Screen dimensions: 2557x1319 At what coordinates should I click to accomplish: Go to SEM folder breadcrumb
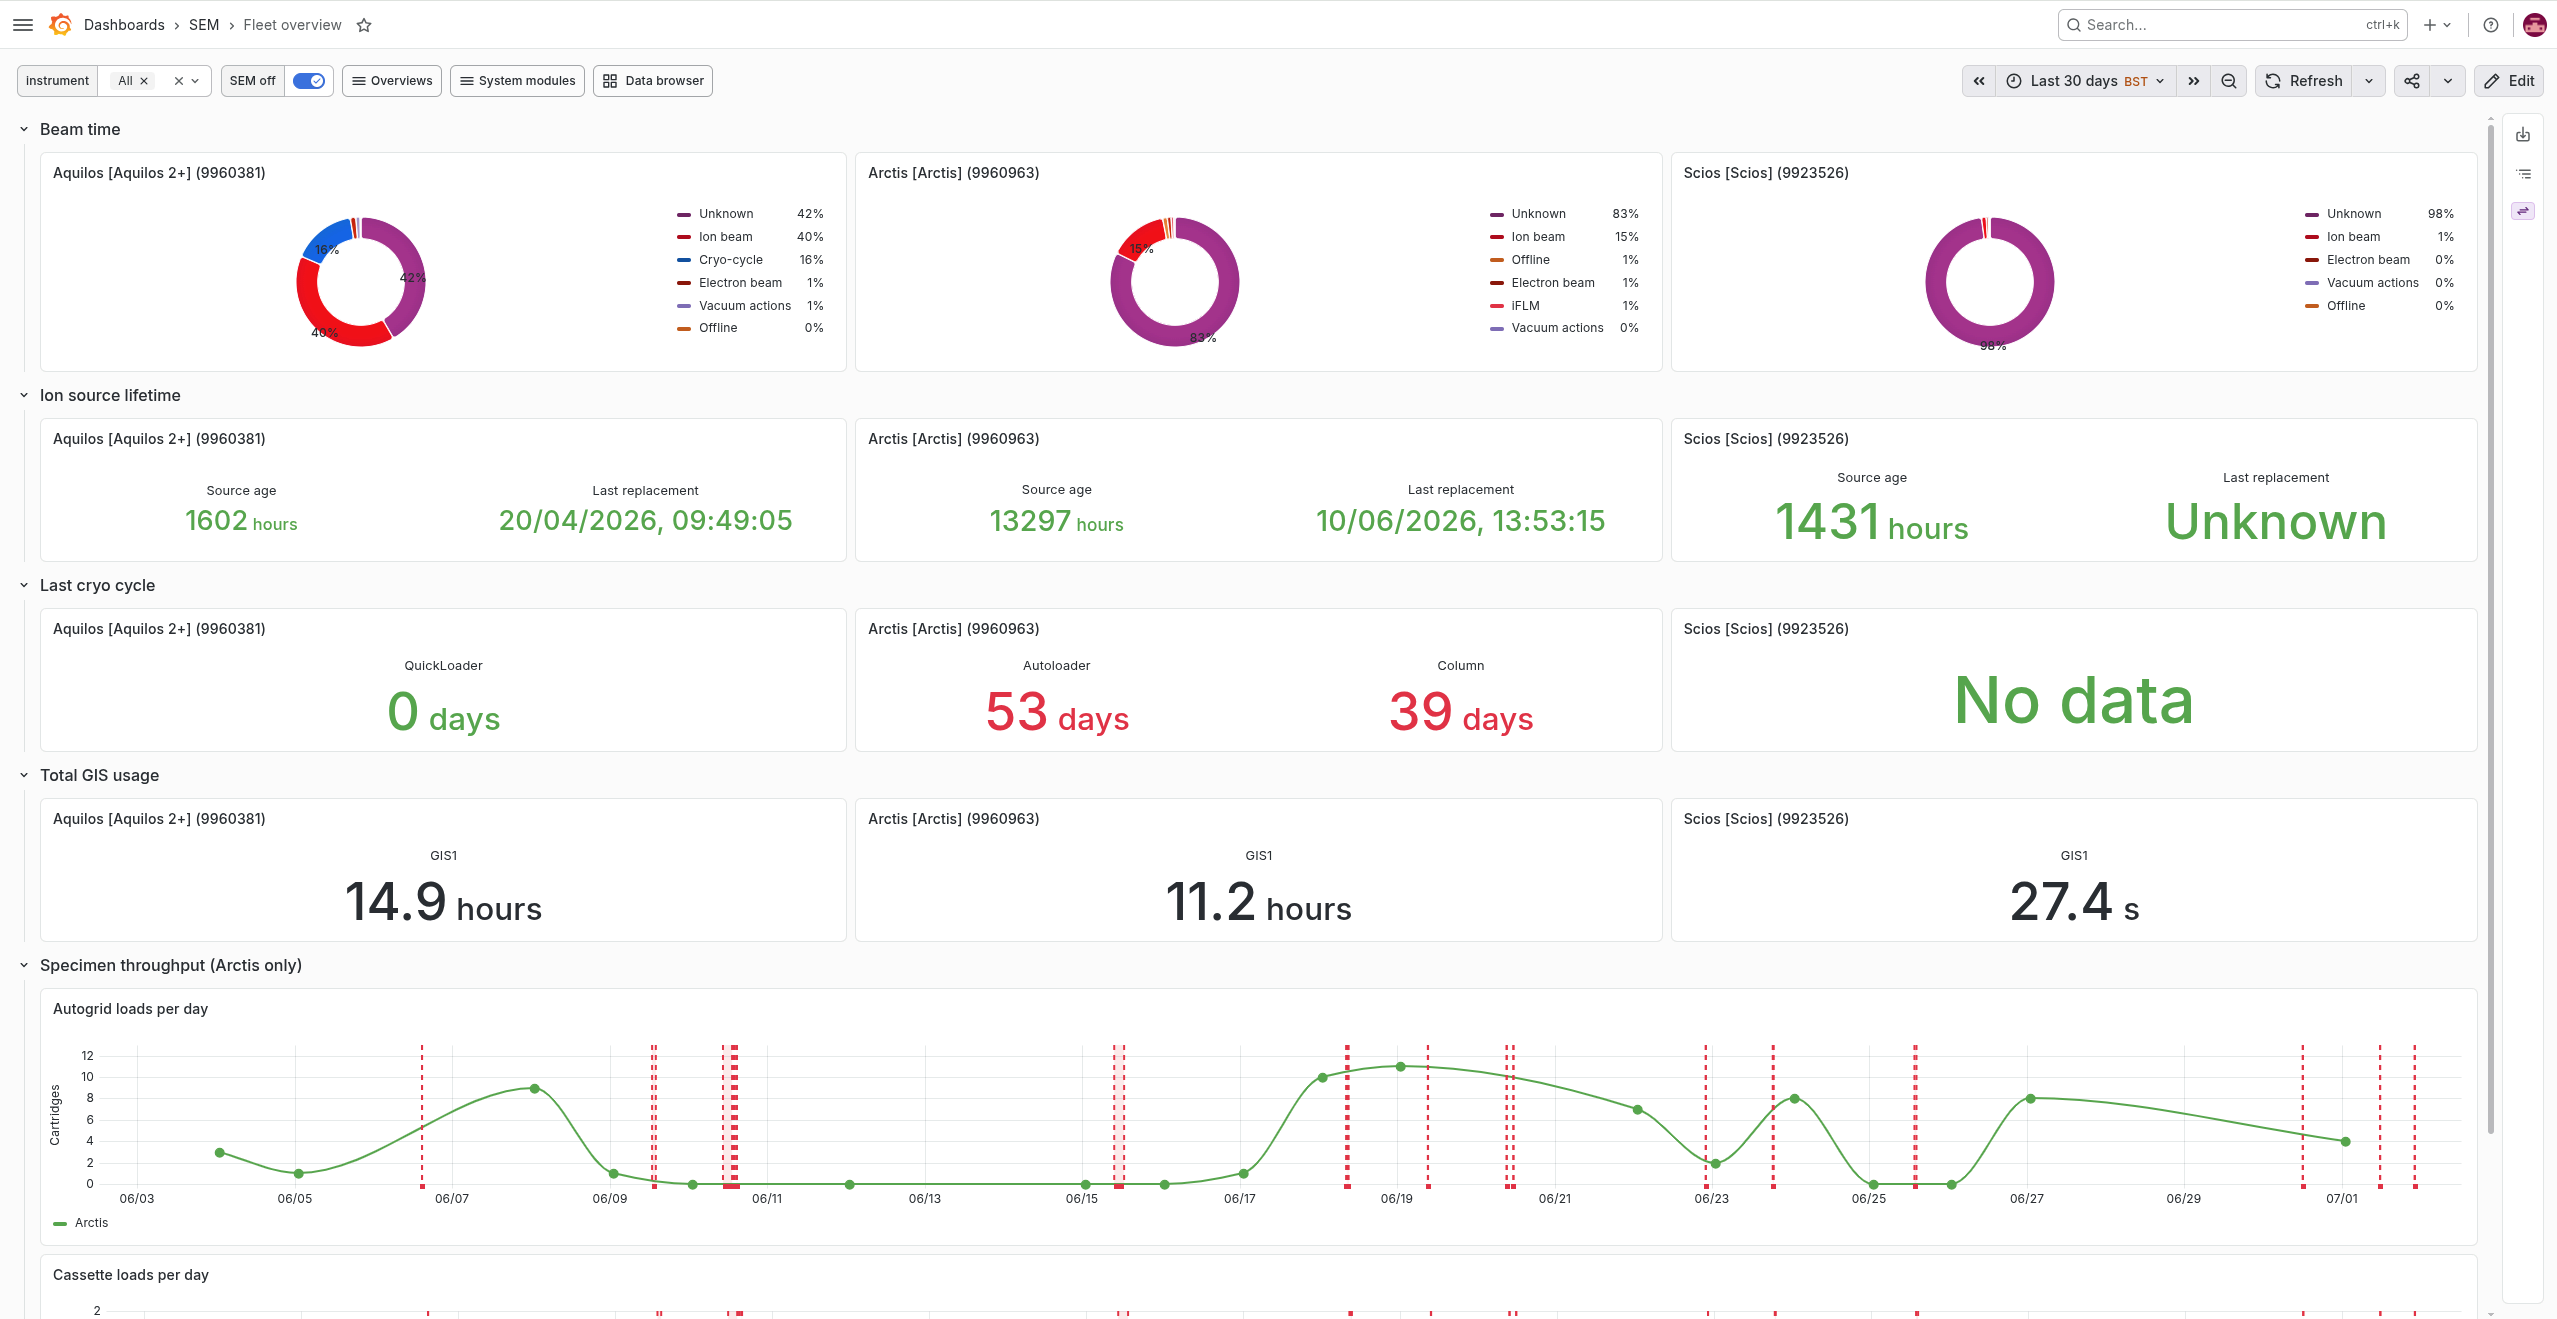[x=204, y=25]
